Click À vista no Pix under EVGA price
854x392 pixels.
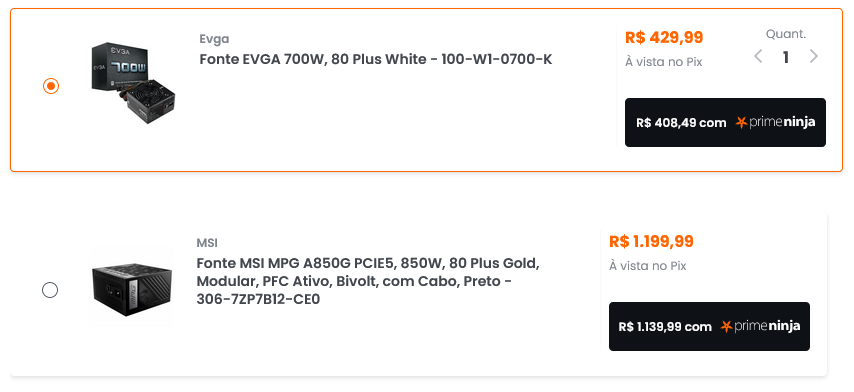pos(664,62)
